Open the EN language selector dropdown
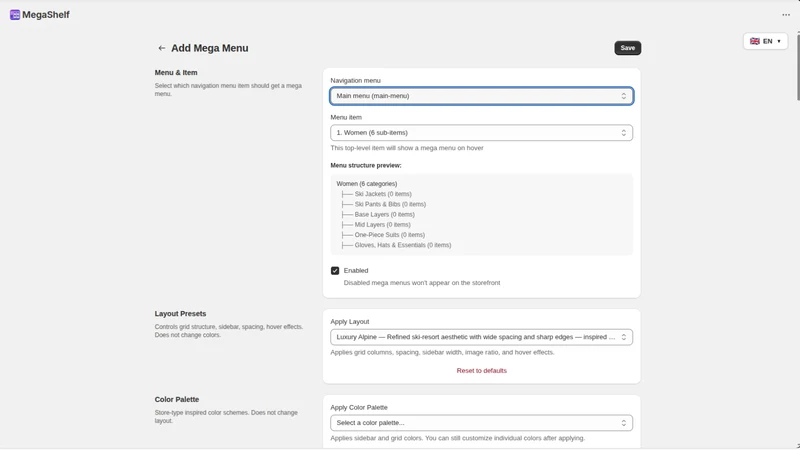This screenshot has height=450, width=800. pyautogui.click(x=765, y=41)
